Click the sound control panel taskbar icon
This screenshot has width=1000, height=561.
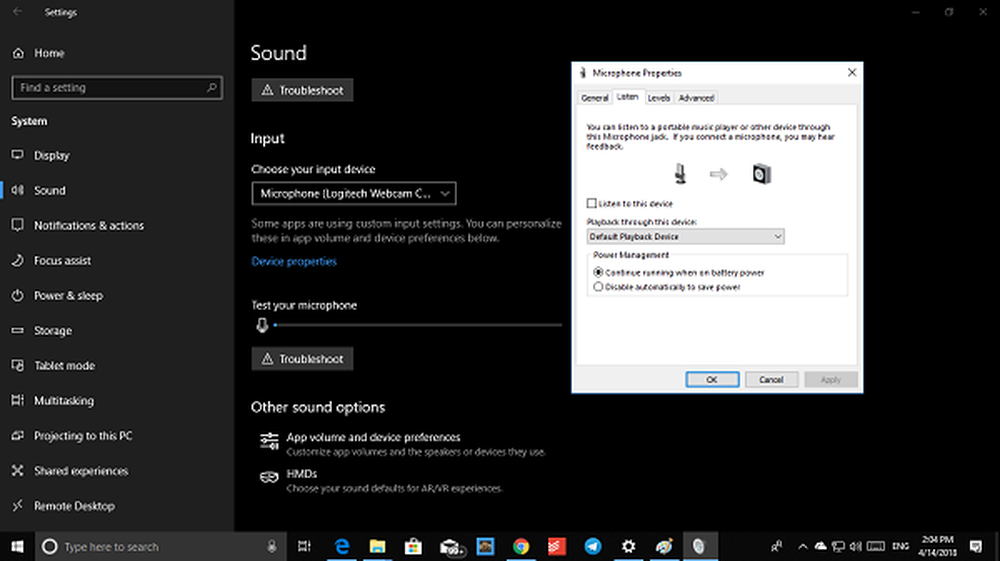(x=700, y=546)
